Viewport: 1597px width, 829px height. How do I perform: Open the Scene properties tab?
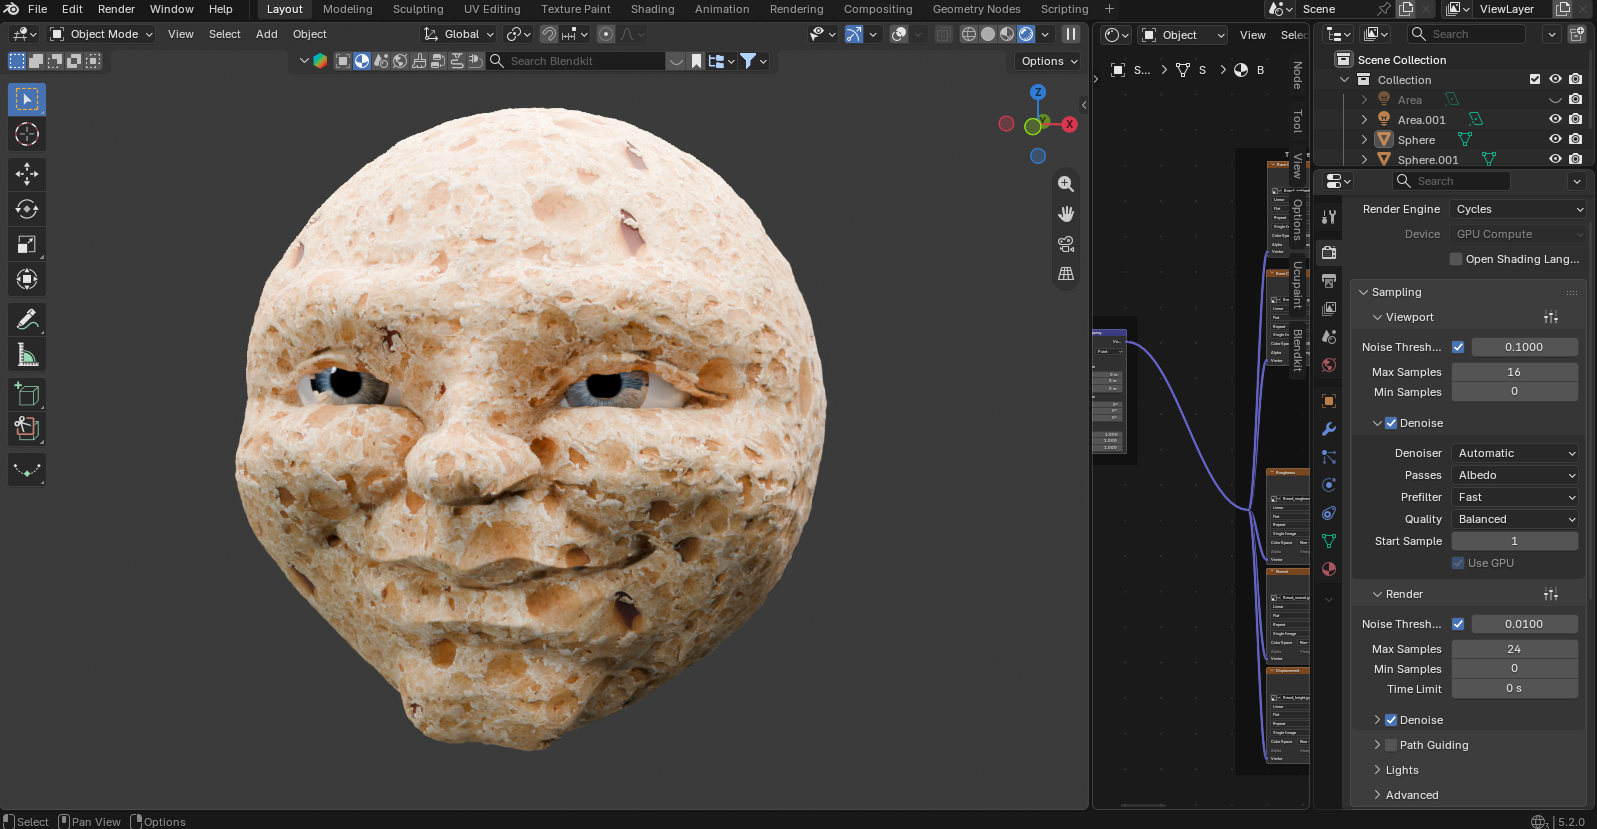click(x=1329, y=337)
